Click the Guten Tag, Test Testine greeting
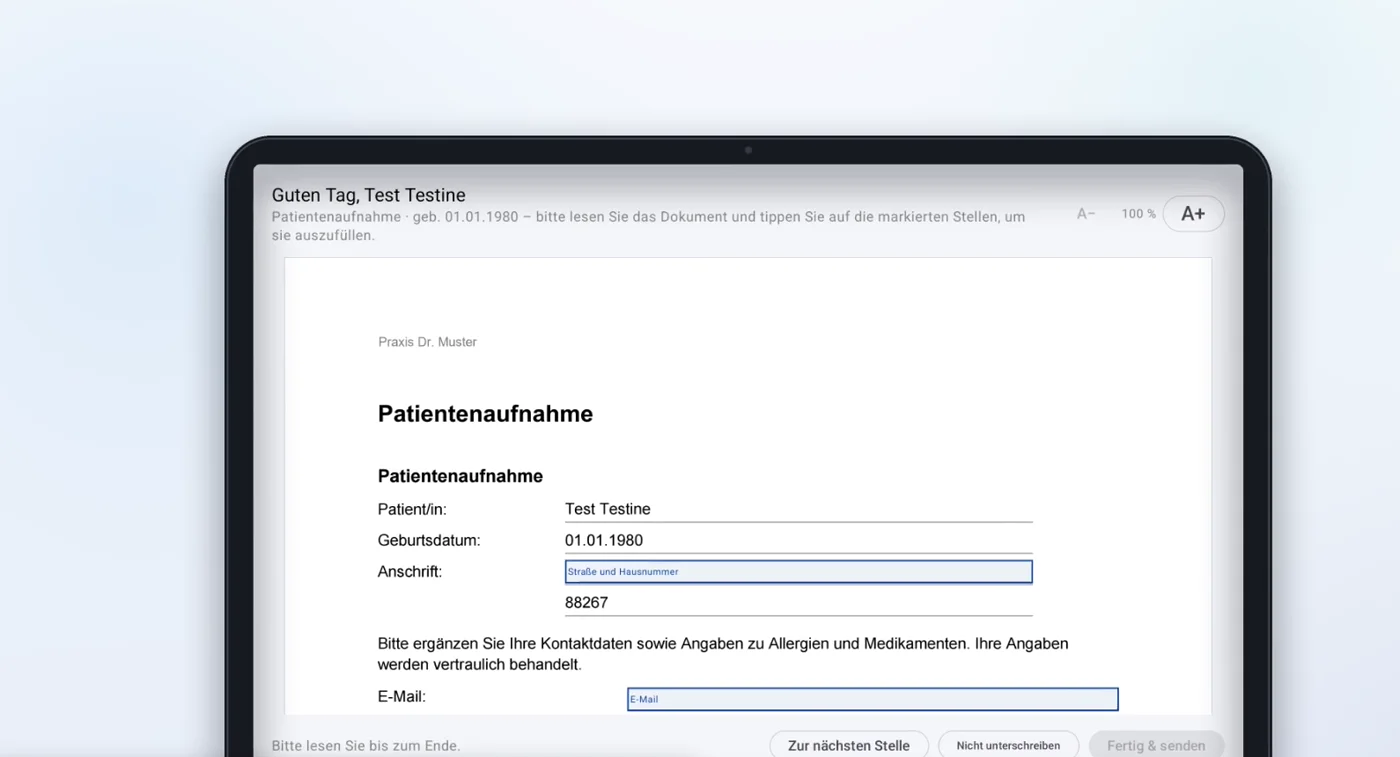Screen dimensions: 1400x757 (368, 195)
